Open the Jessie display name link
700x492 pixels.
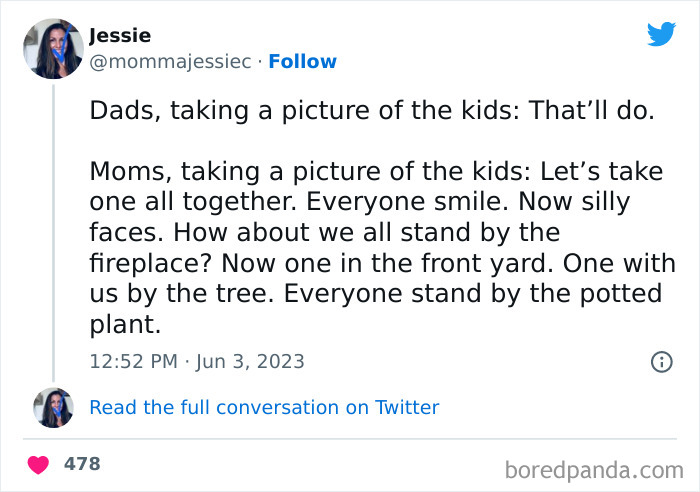[x=120, y=36]
